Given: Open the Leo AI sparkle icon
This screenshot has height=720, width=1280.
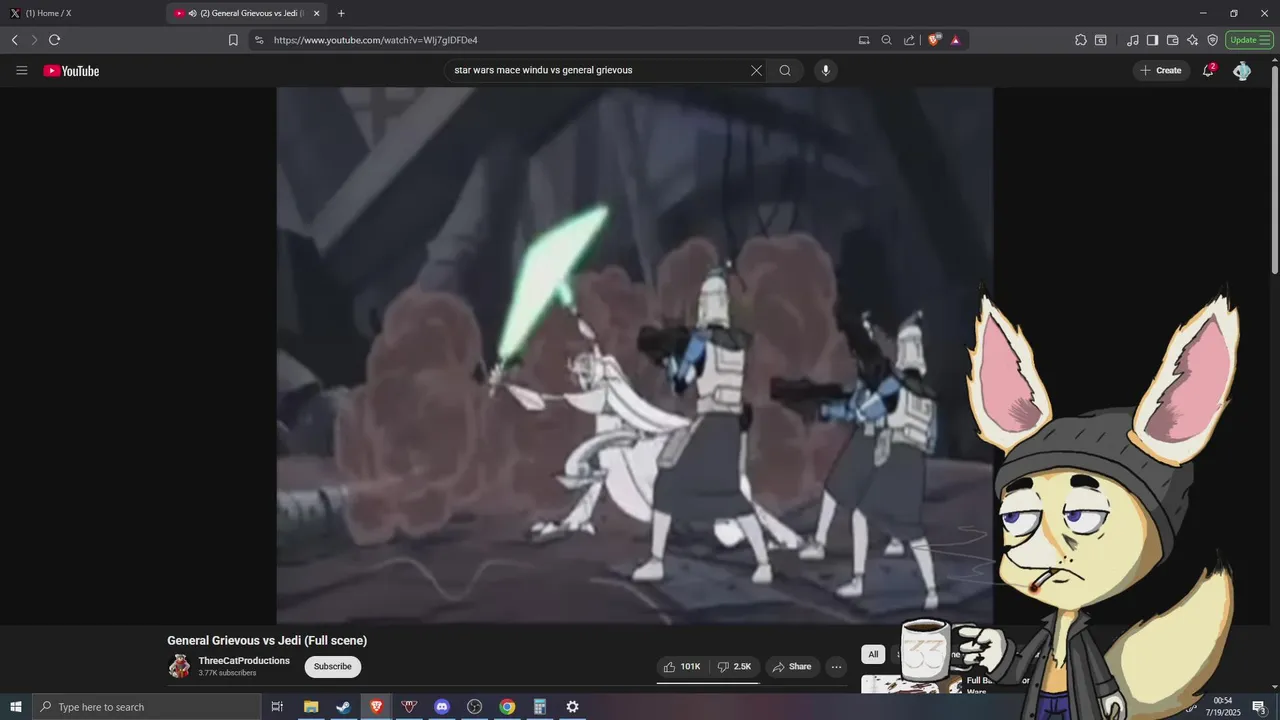Looking at the screenshot, I should tap(1192, 40).
